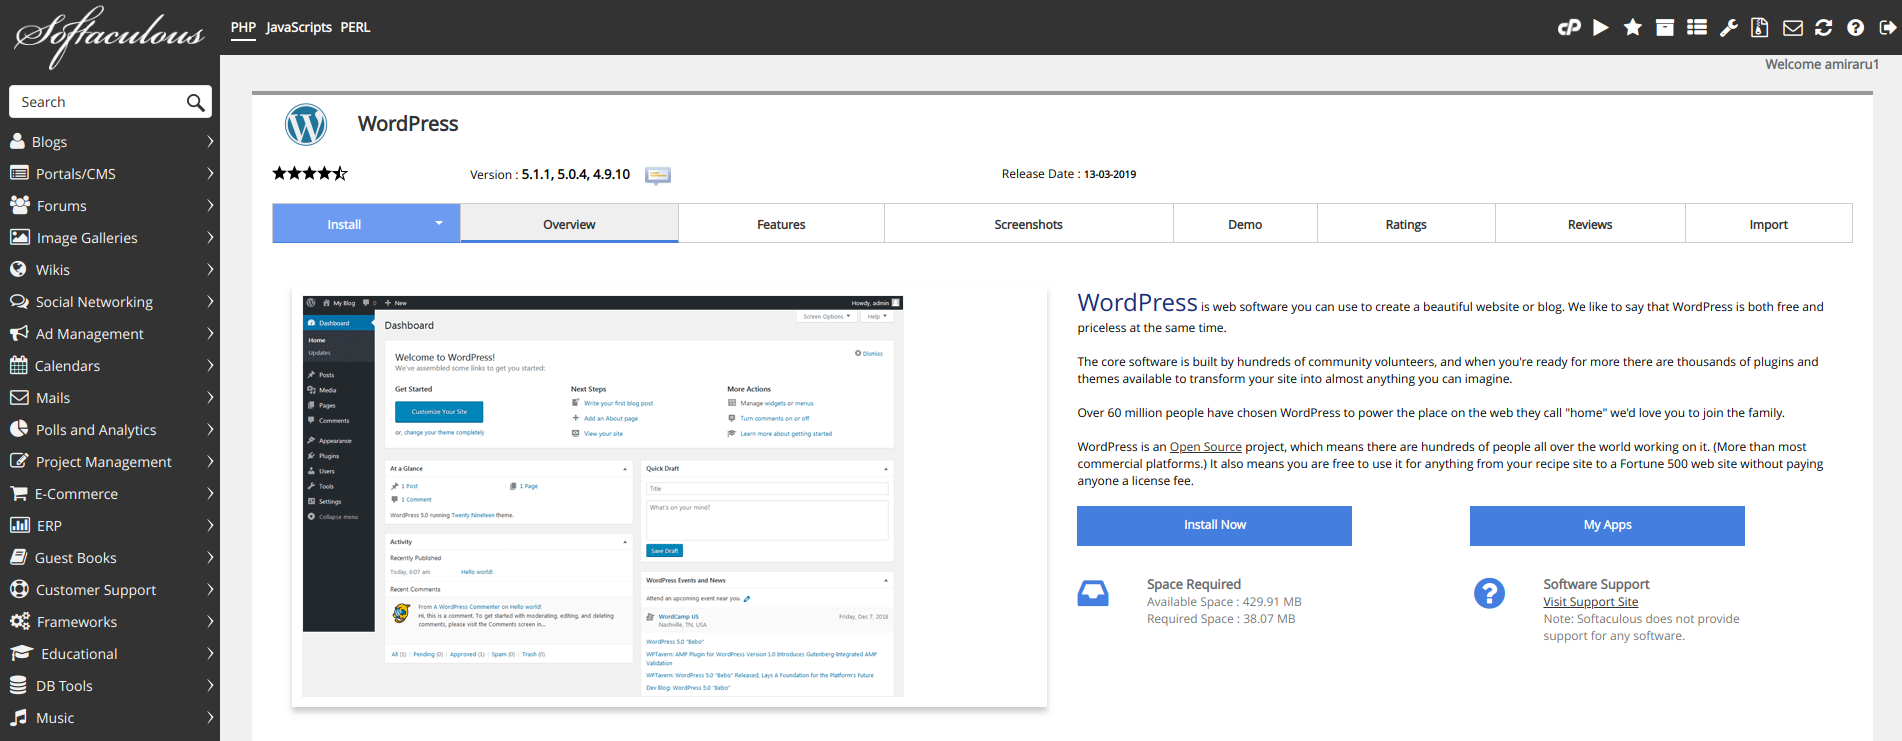Click the E-Commerce shopping cart icon
This screenshot has width=1902, height=741.
click(18, 493)
